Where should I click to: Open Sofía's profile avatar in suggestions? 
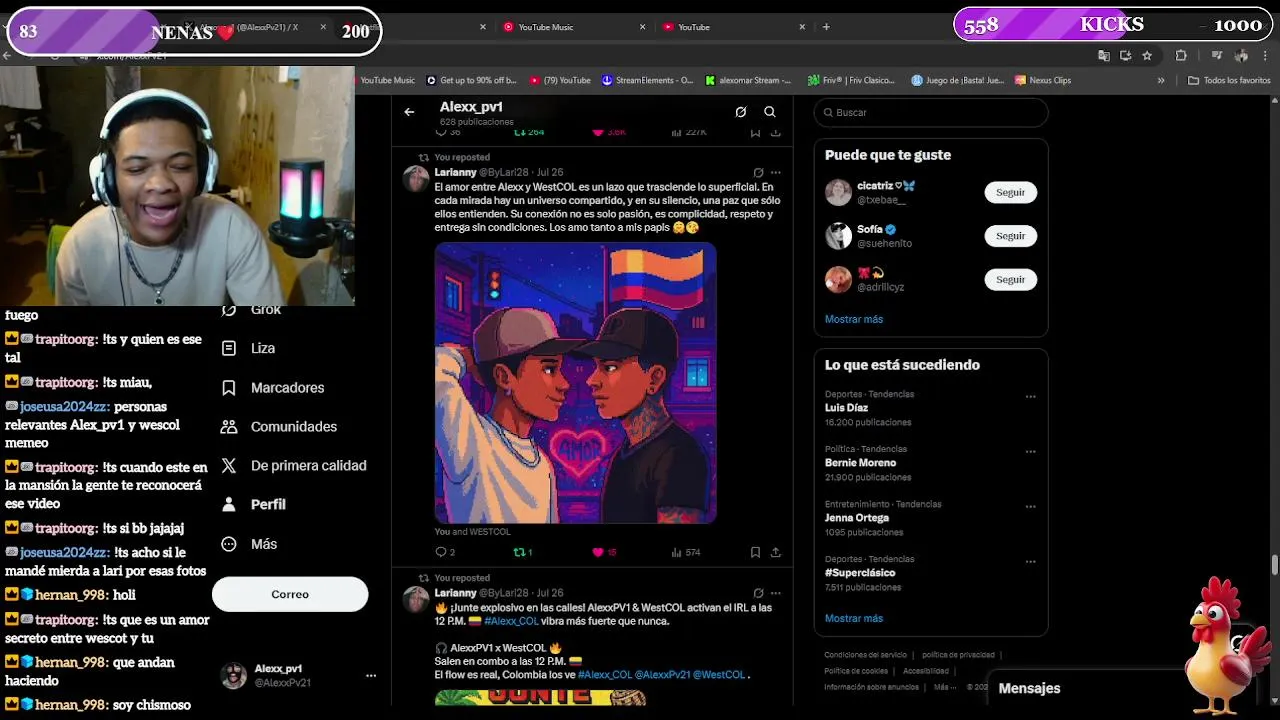pos(838,236)
